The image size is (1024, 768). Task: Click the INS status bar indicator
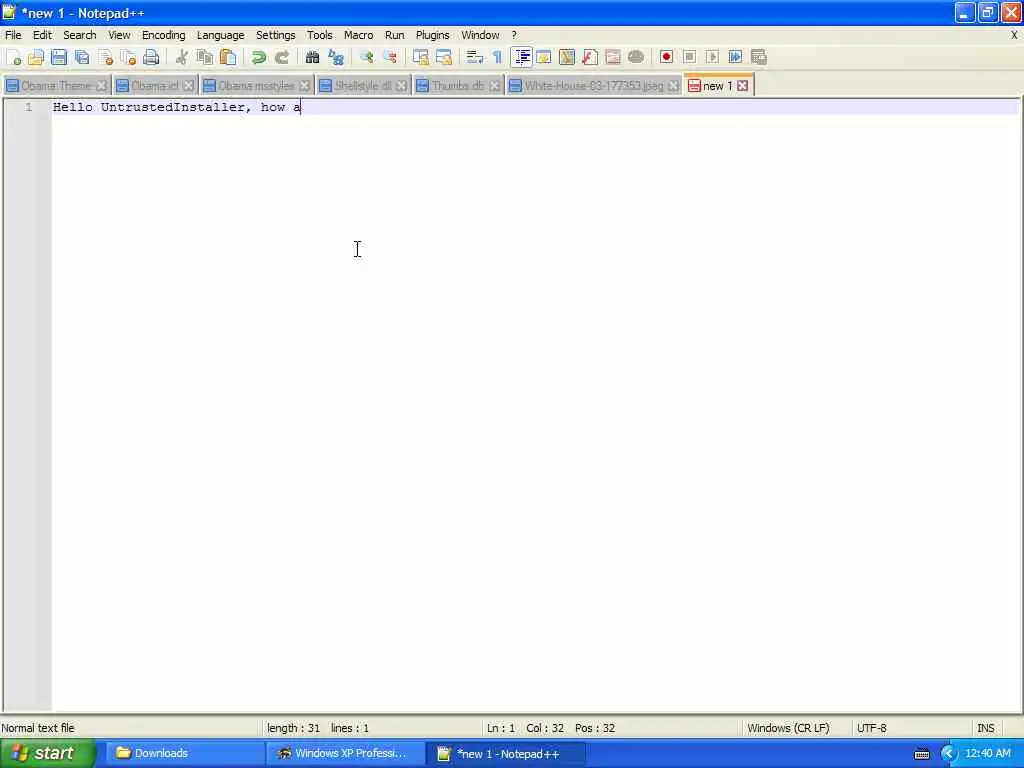click(986, 728)
